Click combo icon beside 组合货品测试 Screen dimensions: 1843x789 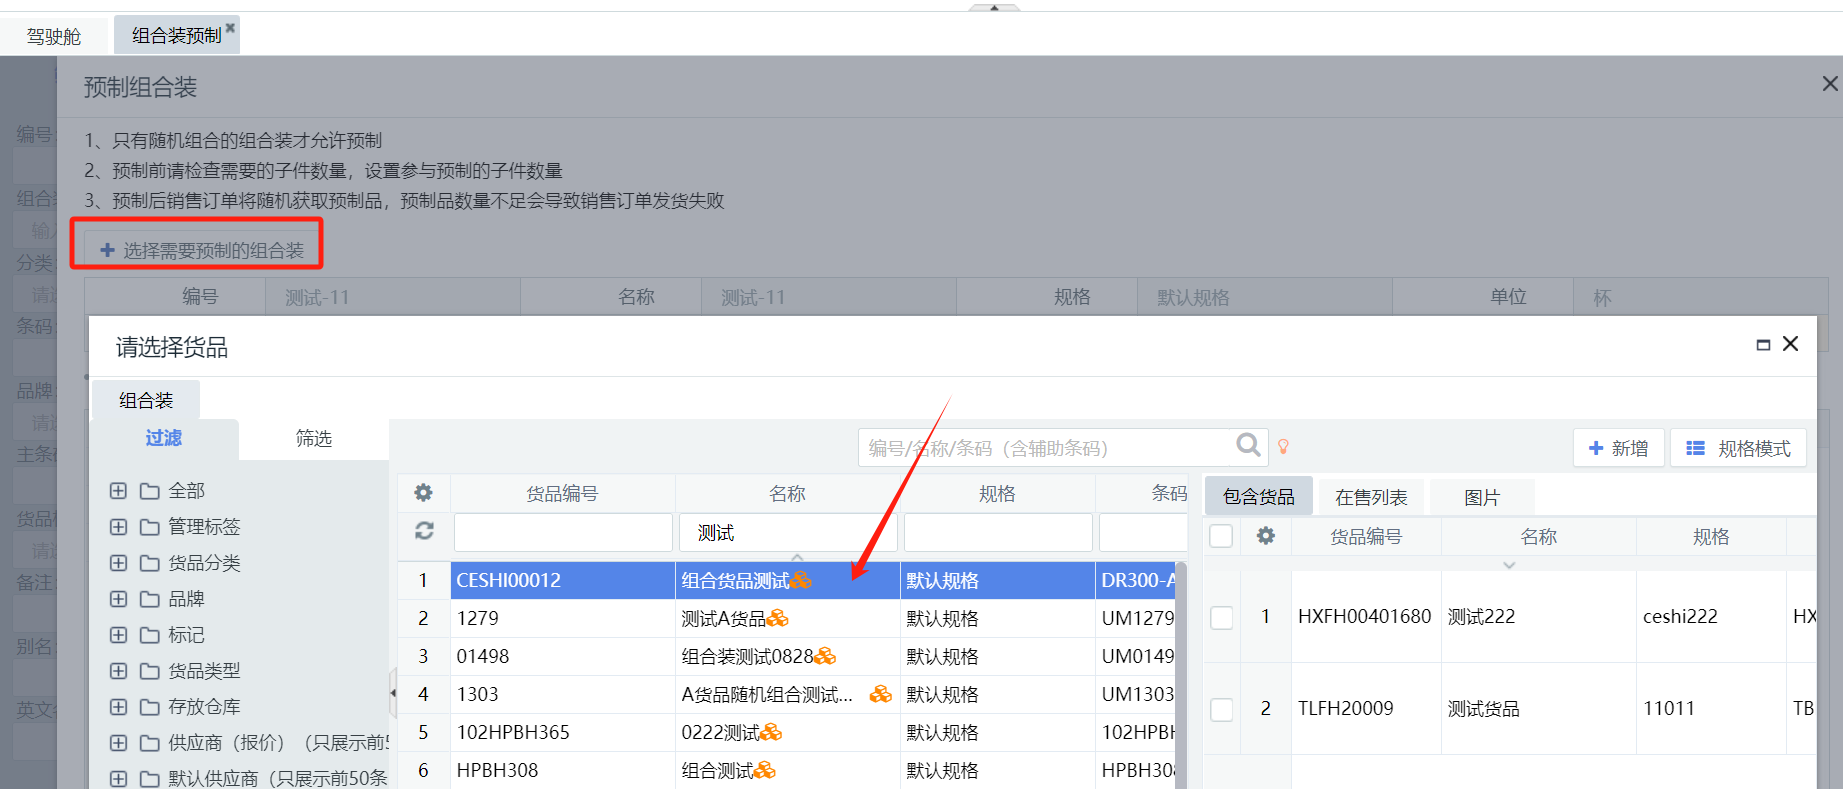click(801, 580)
